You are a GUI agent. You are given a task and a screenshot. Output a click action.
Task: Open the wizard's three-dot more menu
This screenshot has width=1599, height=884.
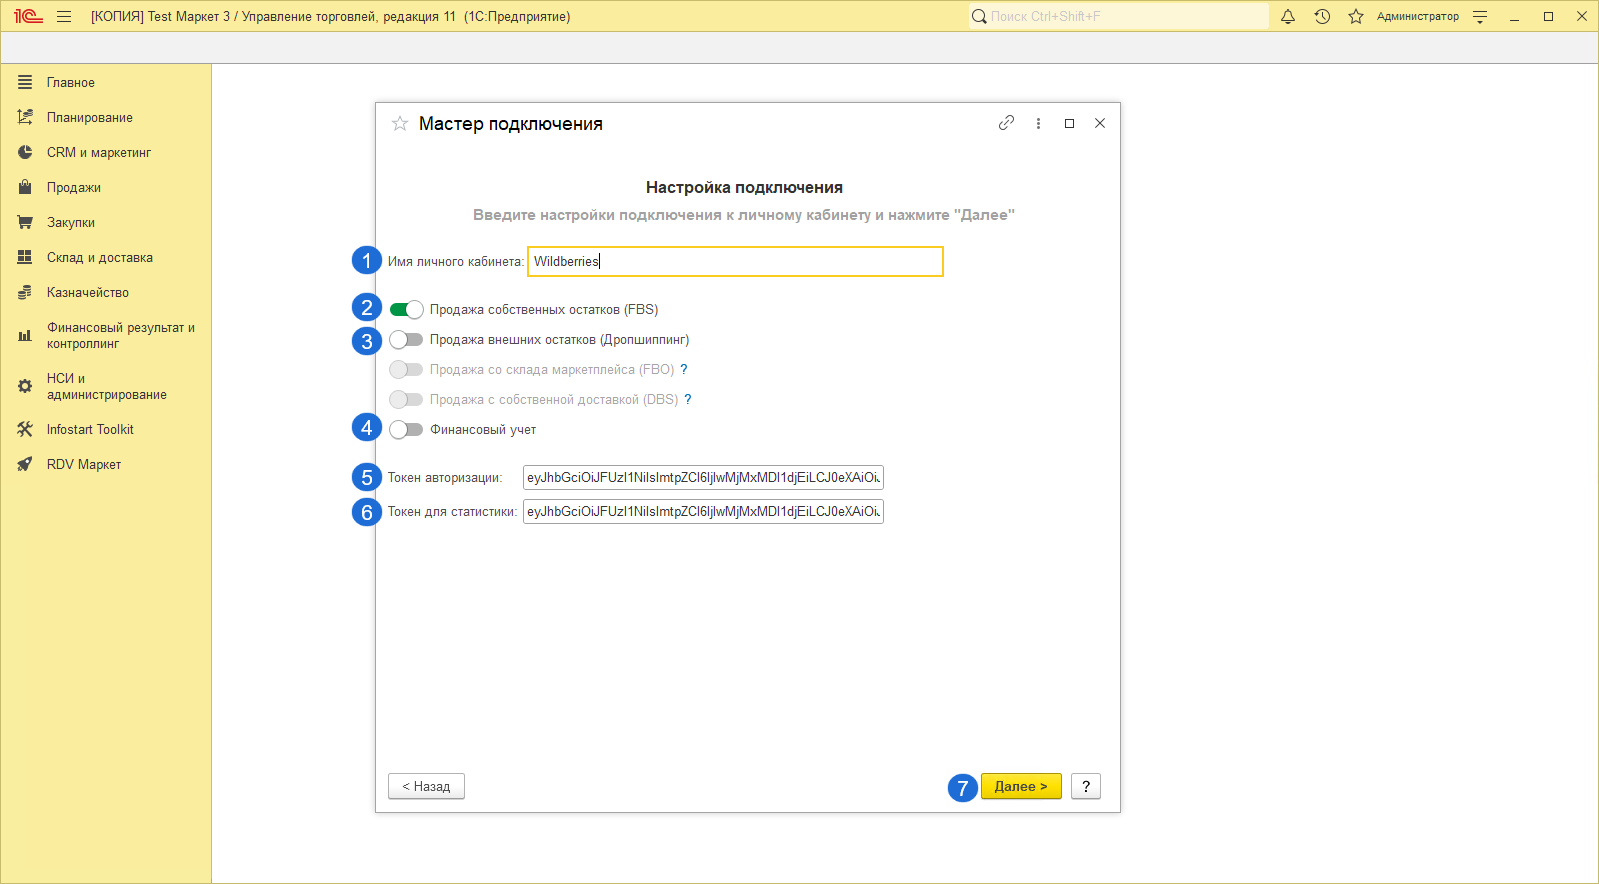pyautogui.click(x=1038, y=123)
